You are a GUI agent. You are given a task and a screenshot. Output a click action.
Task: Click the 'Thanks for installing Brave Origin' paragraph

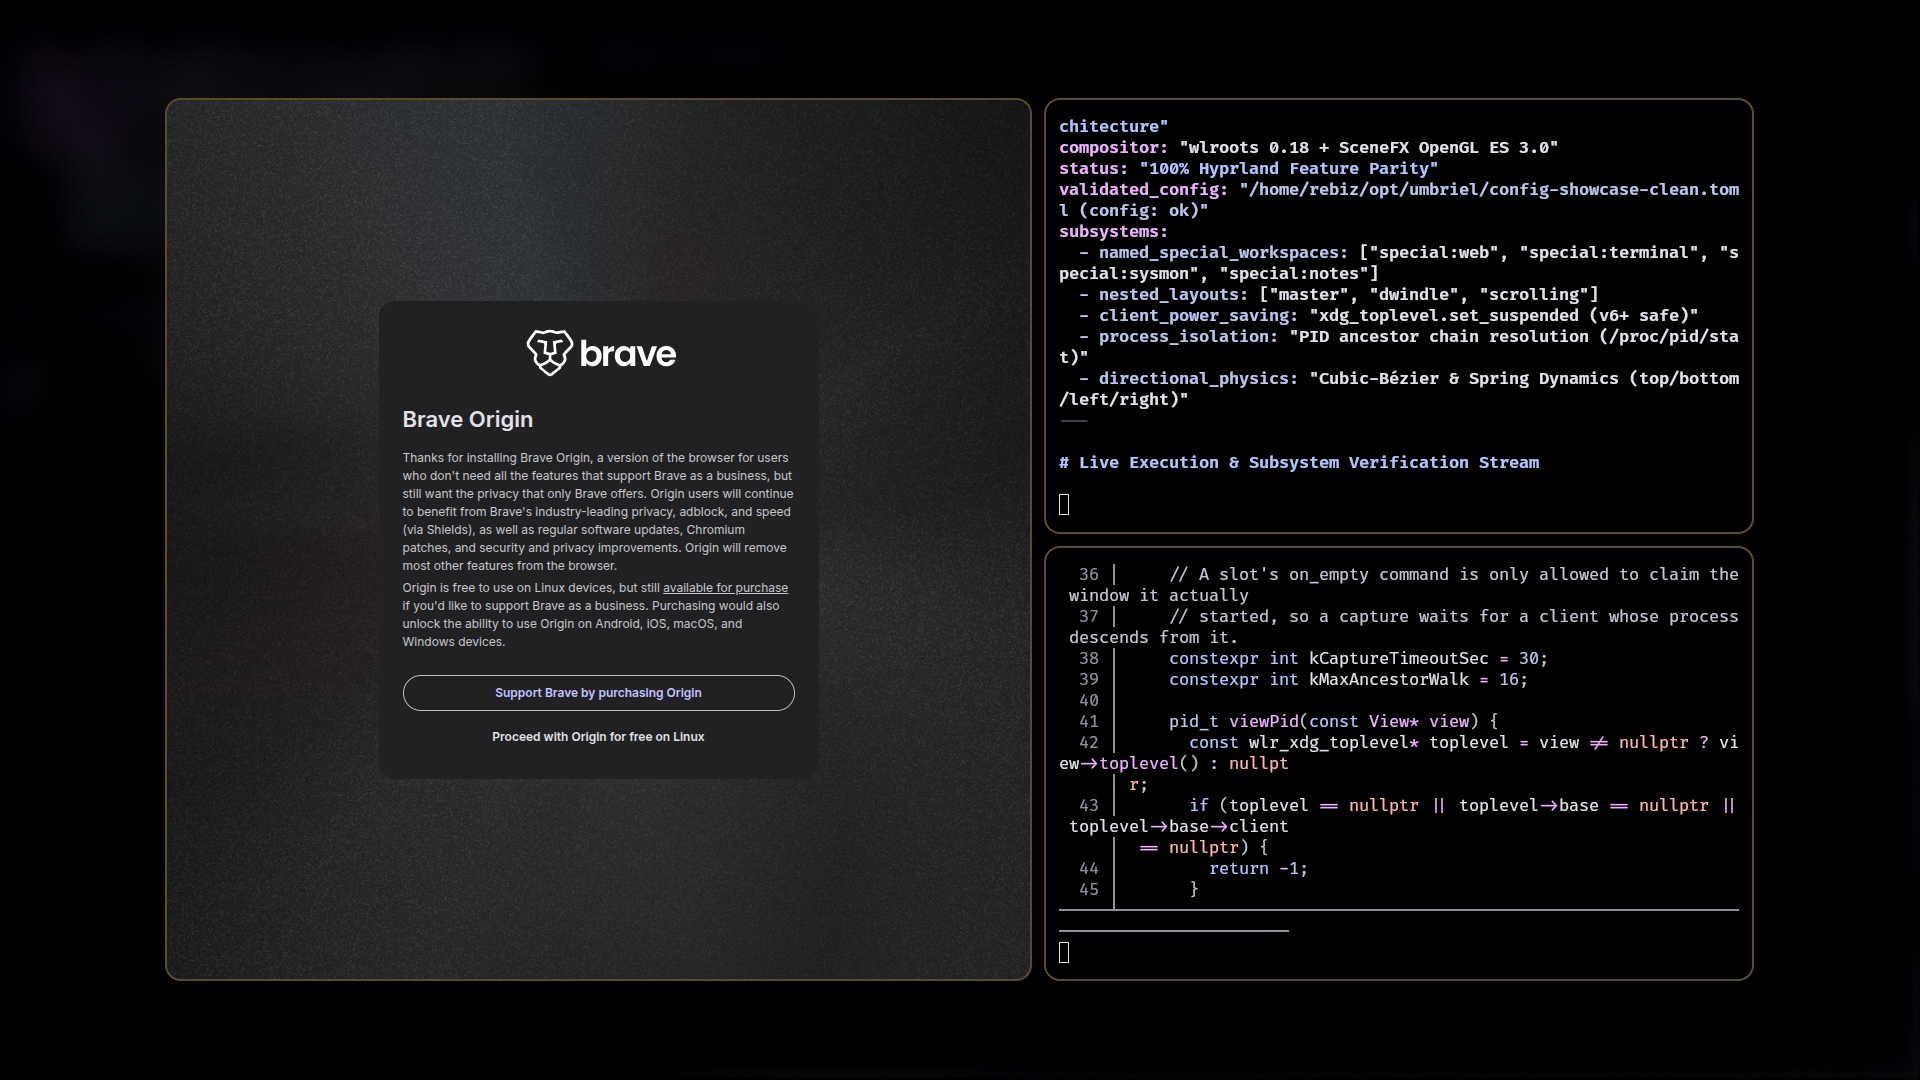pos(598,512)
